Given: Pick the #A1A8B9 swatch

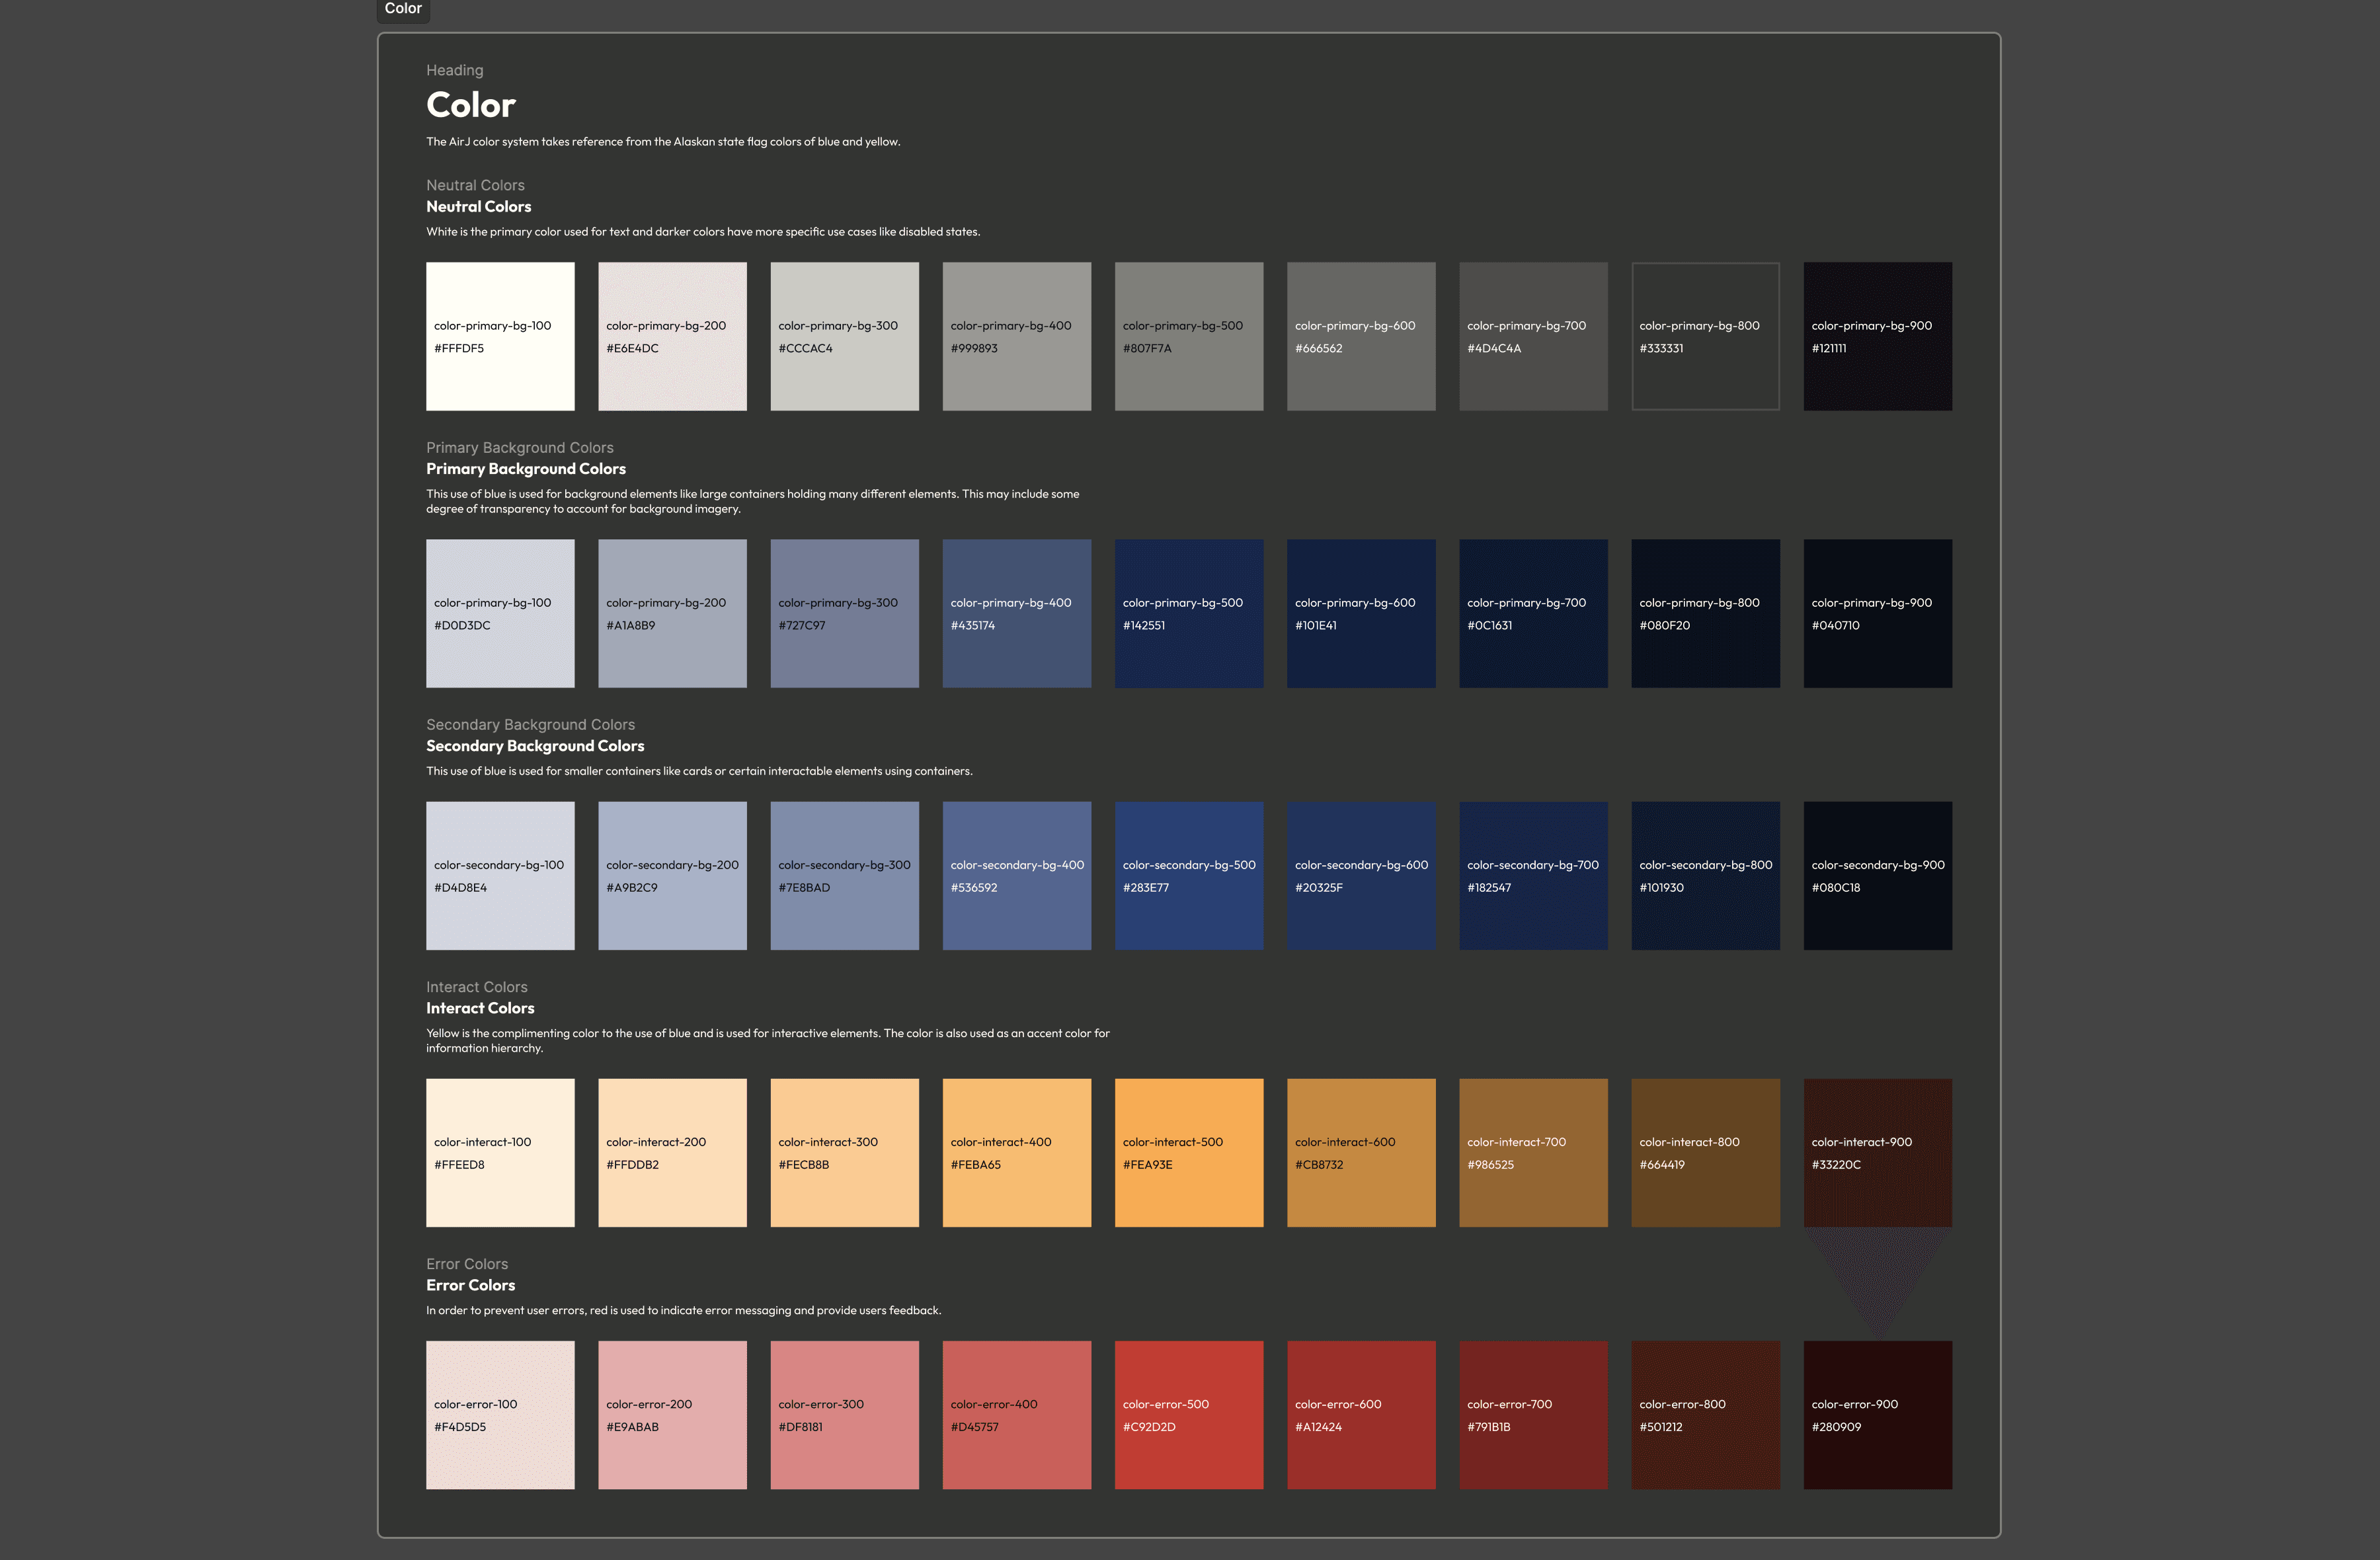Looking at the screenshot, I should [672, 614].
